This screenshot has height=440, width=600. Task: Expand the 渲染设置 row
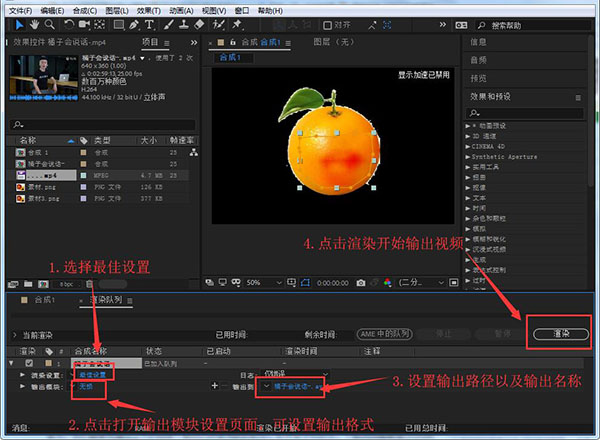coord(23,375)
